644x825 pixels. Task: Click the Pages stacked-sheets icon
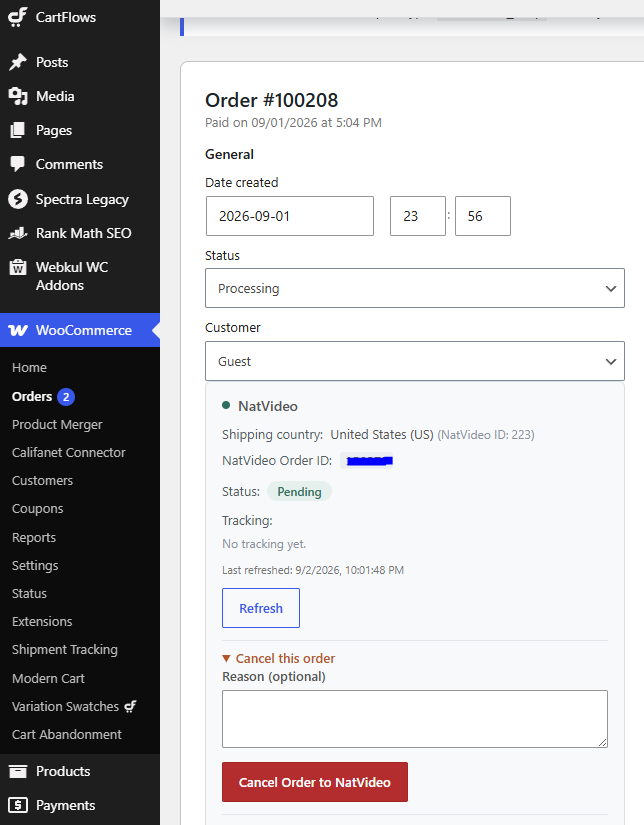pos(17,130)
